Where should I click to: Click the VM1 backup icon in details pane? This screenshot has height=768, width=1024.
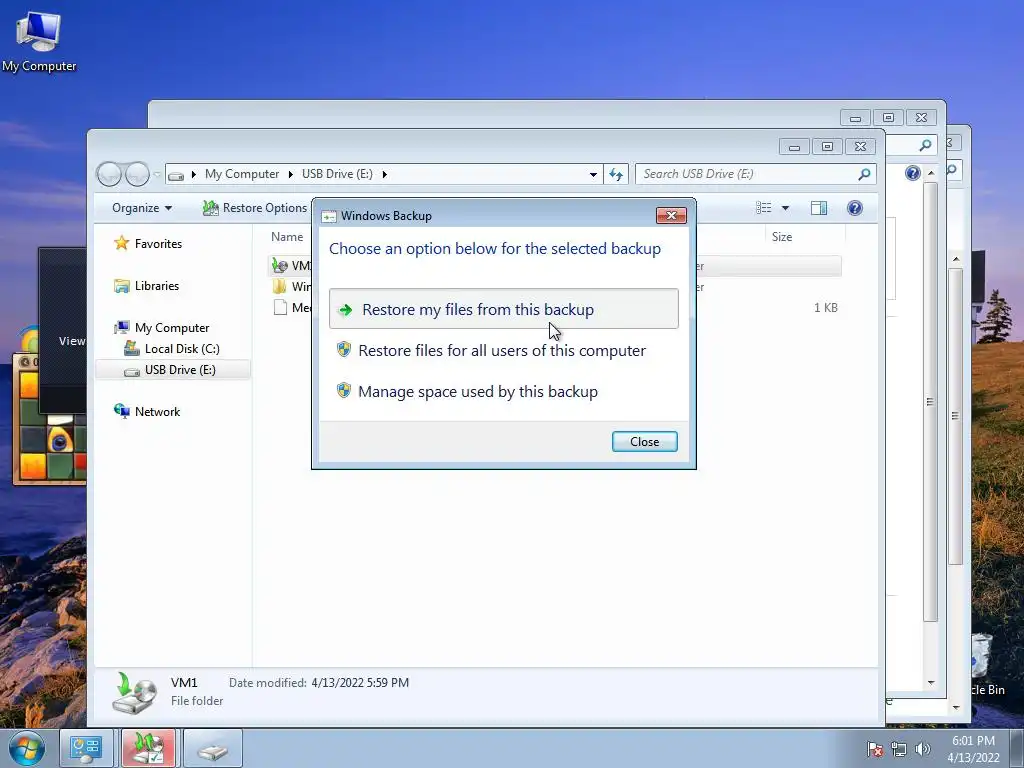pos(134,692)
